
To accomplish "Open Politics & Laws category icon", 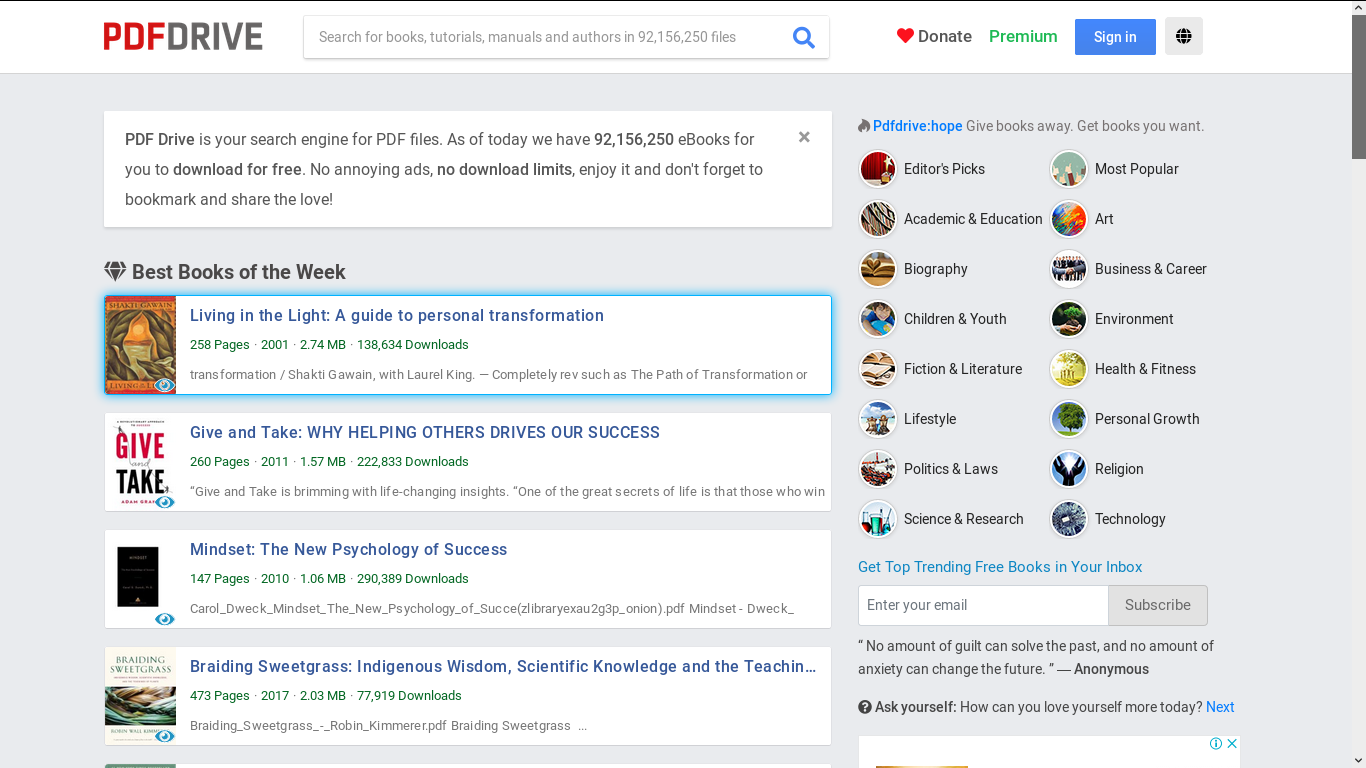I will pos(878,469).
